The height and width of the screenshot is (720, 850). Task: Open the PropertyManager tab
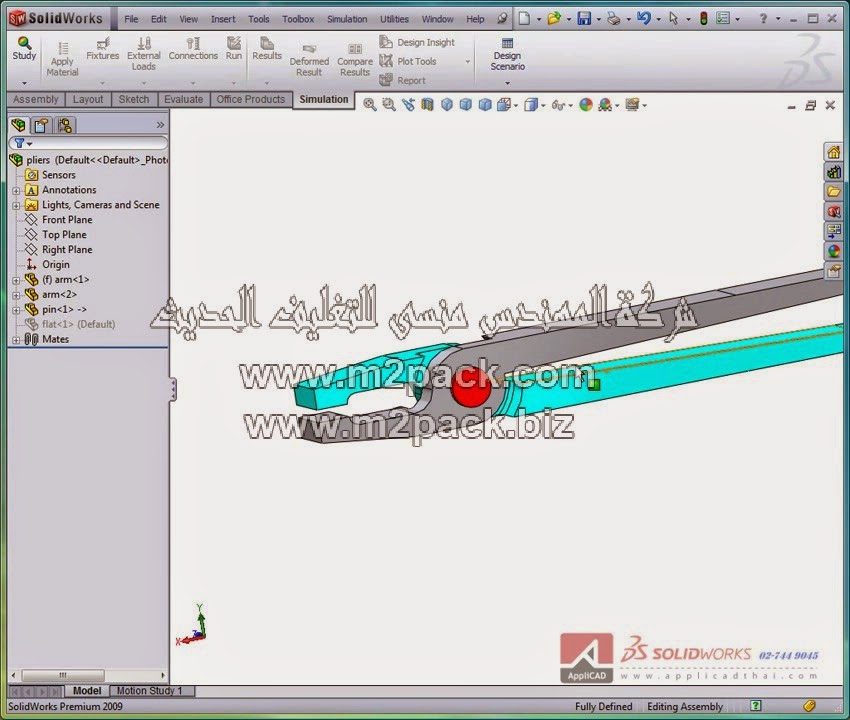pyautogui.click(x=41, y=125)
